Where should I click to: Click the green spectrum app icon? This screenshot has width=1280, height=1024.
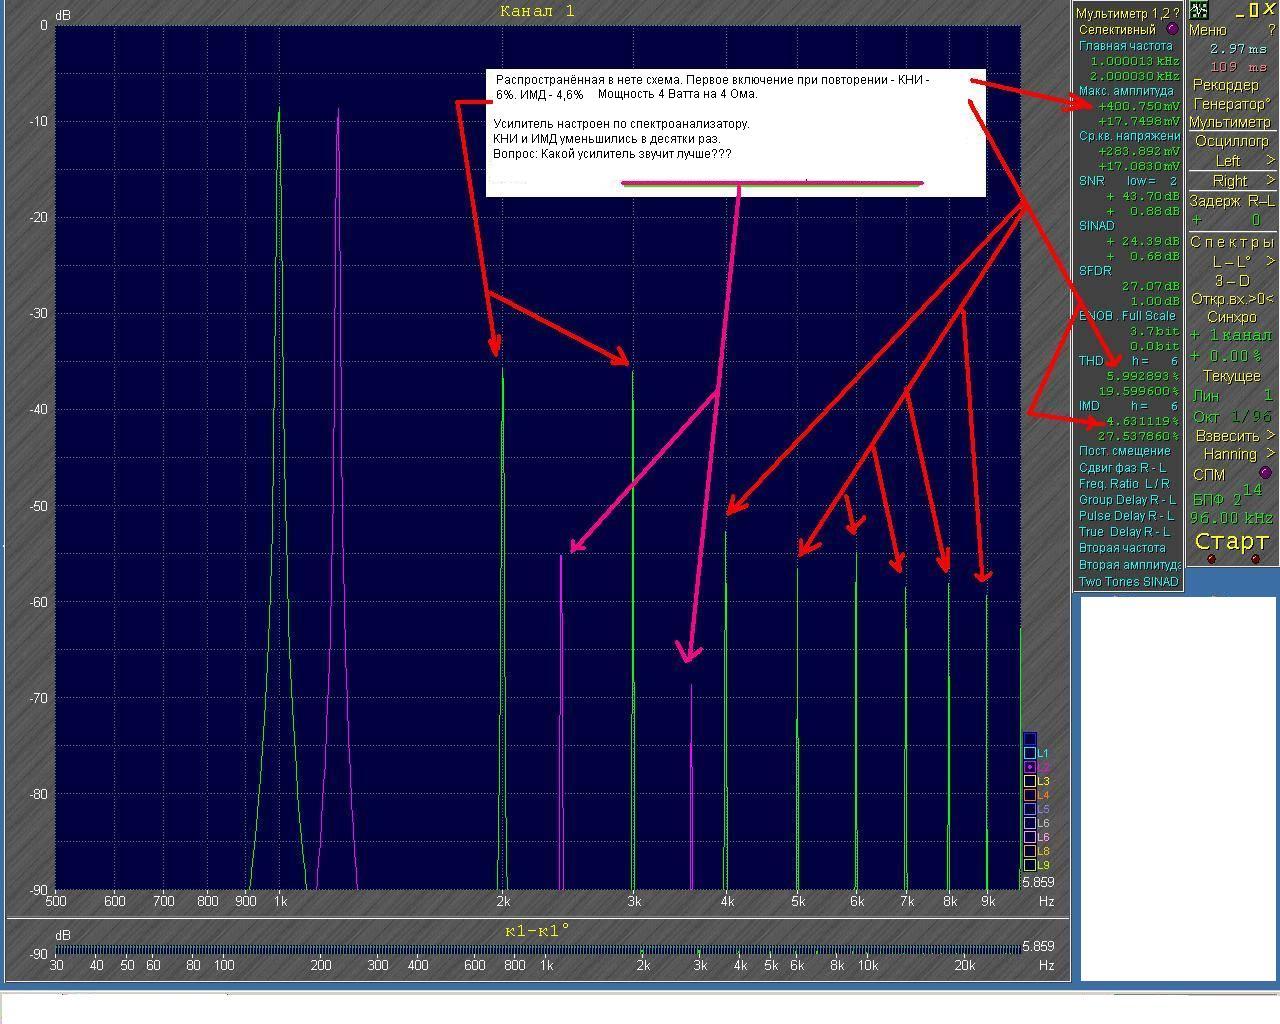pyautogui.click(x=1197, y=11)
